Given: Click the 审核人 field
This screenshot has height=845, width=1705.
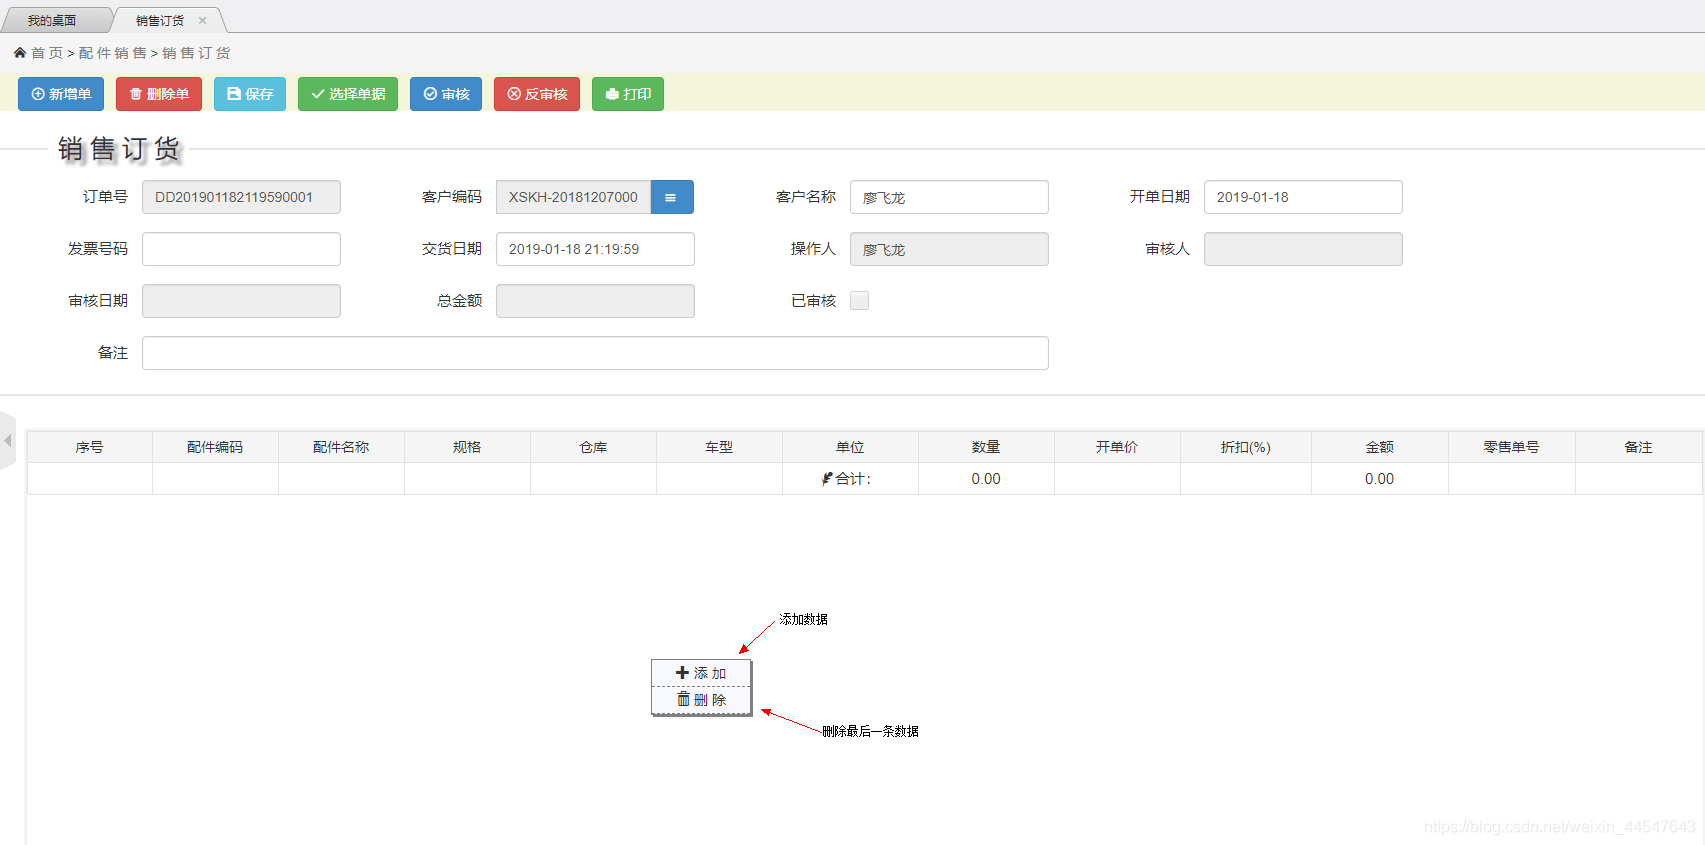Looking at the screenshot, I should click(x=1303, y=249).
